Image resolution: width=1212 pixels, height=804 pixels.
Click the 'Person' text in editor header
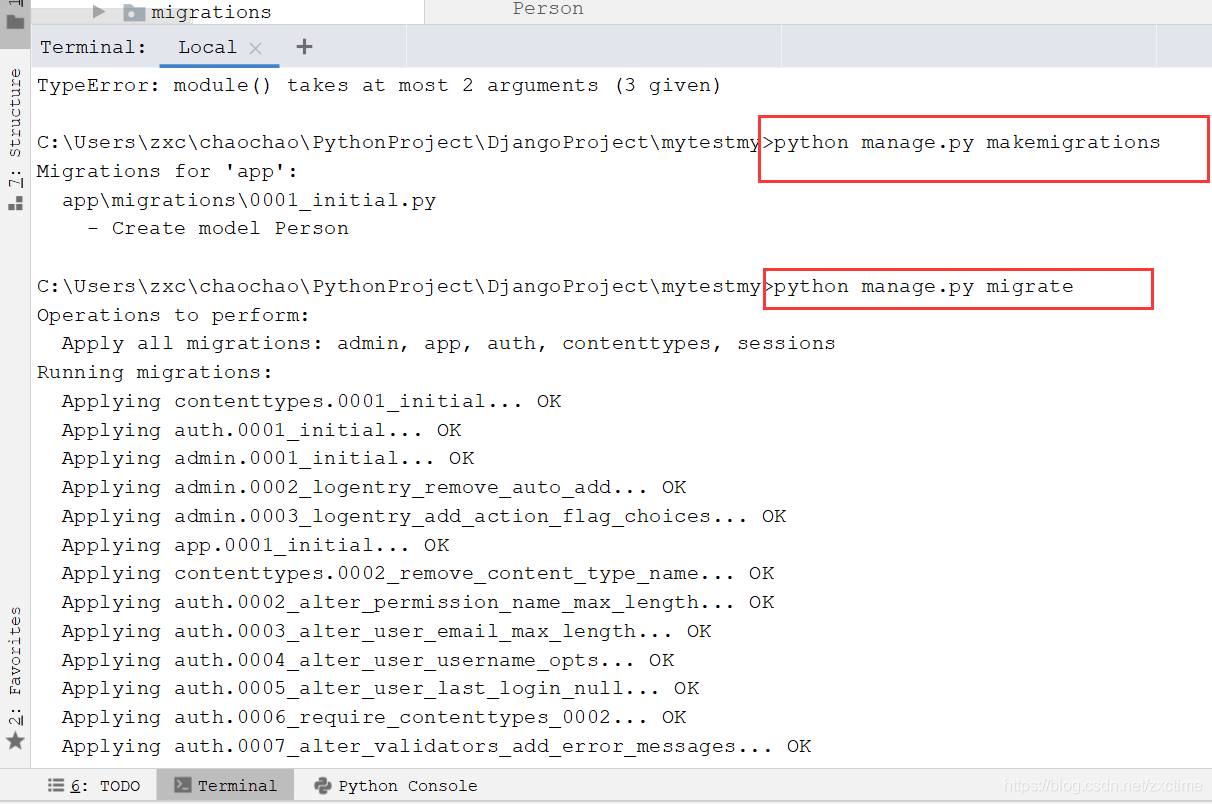point(548,9)
